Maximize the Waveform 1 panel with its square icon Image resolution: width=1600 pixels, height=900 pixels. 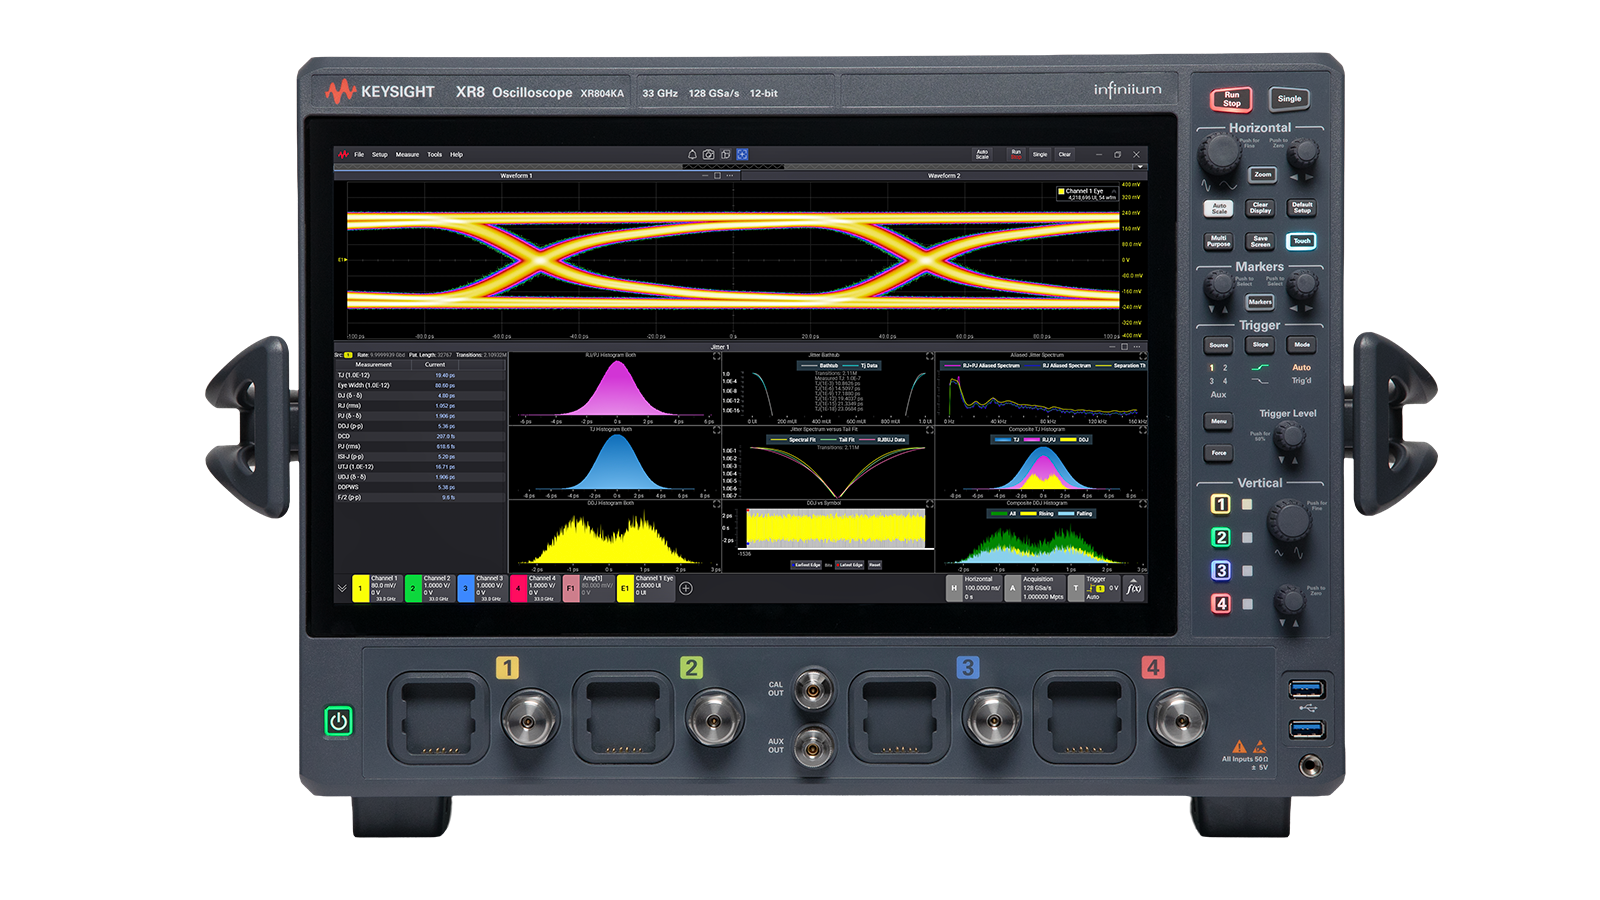[x=717, y=176]
